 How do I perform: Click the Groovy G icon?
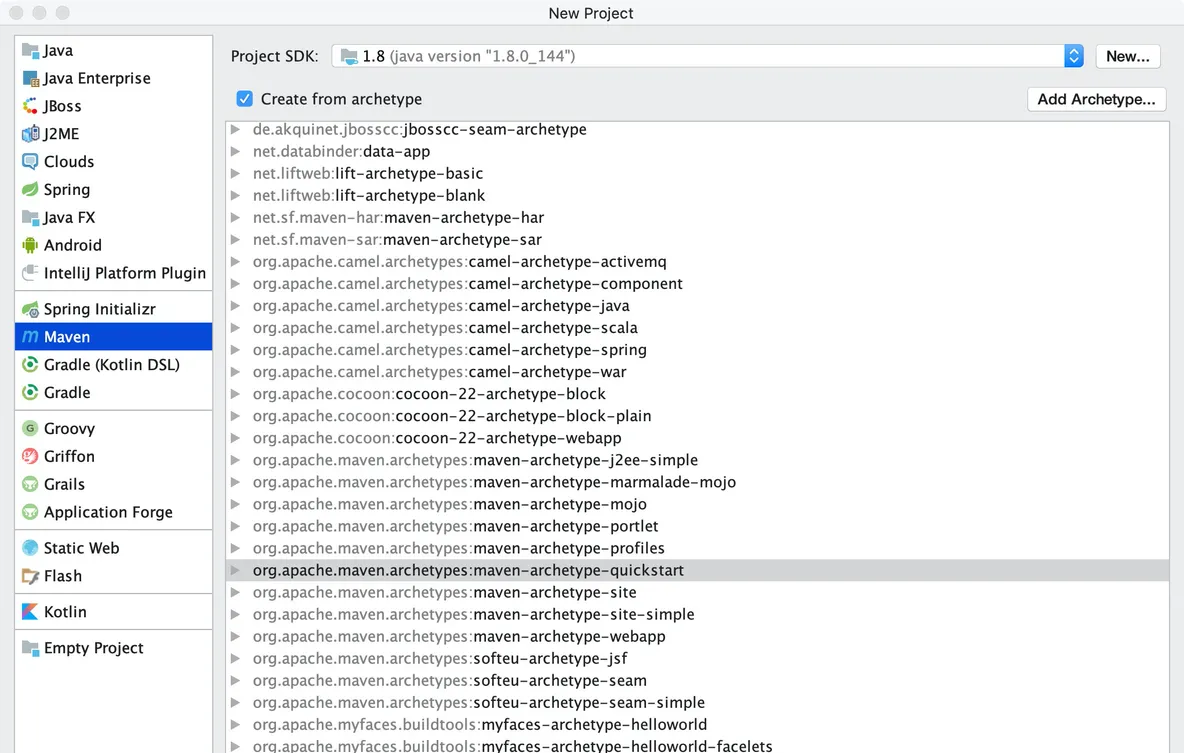30,428
